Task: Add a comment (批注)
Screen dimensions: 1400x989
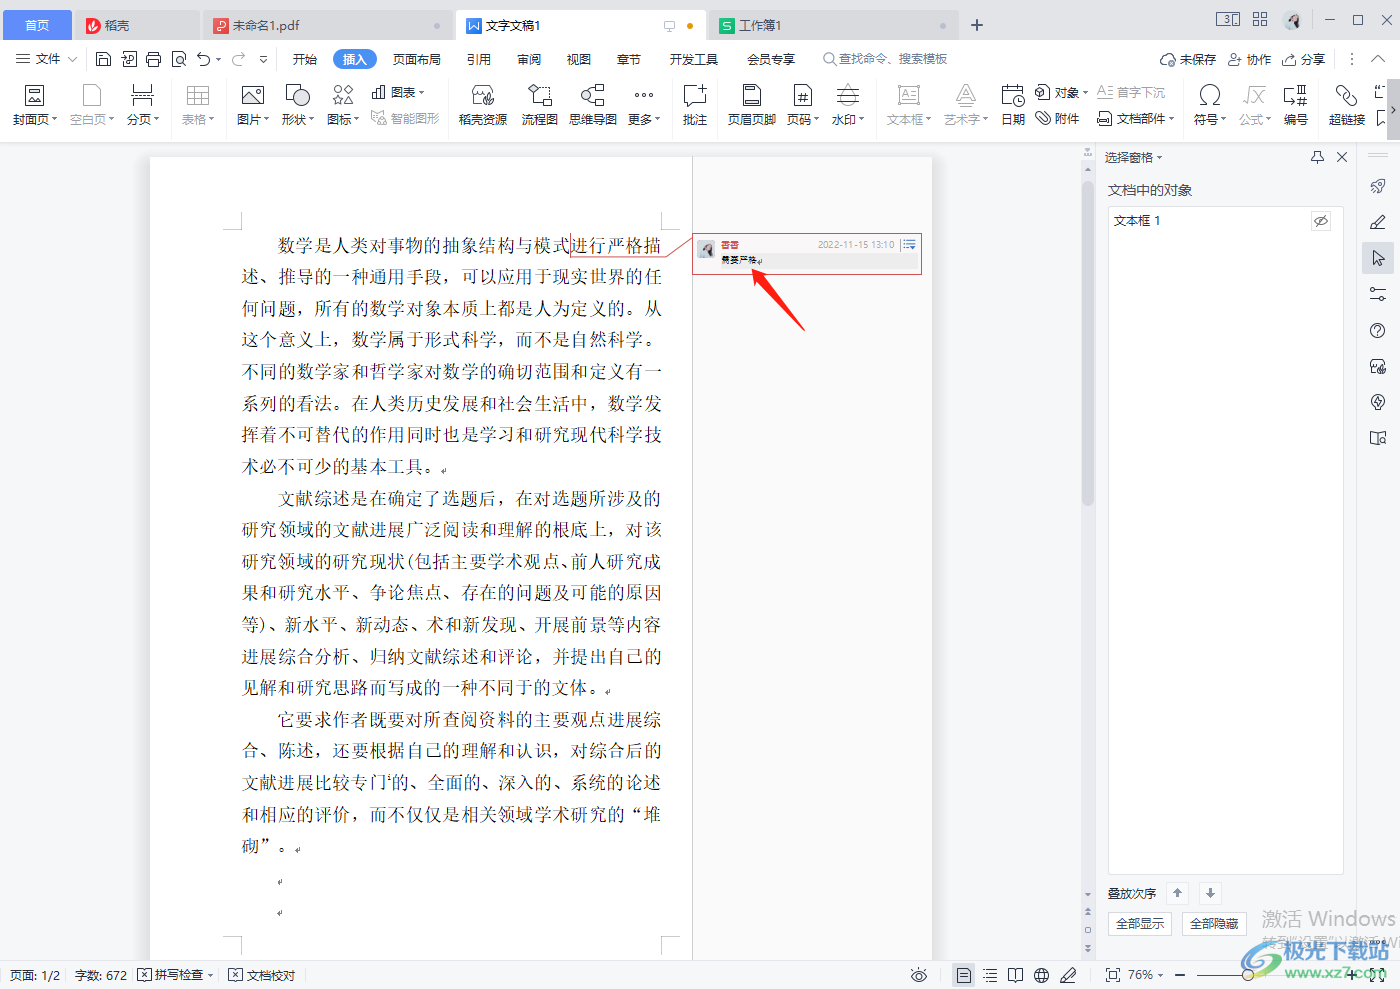Action: 695,105
